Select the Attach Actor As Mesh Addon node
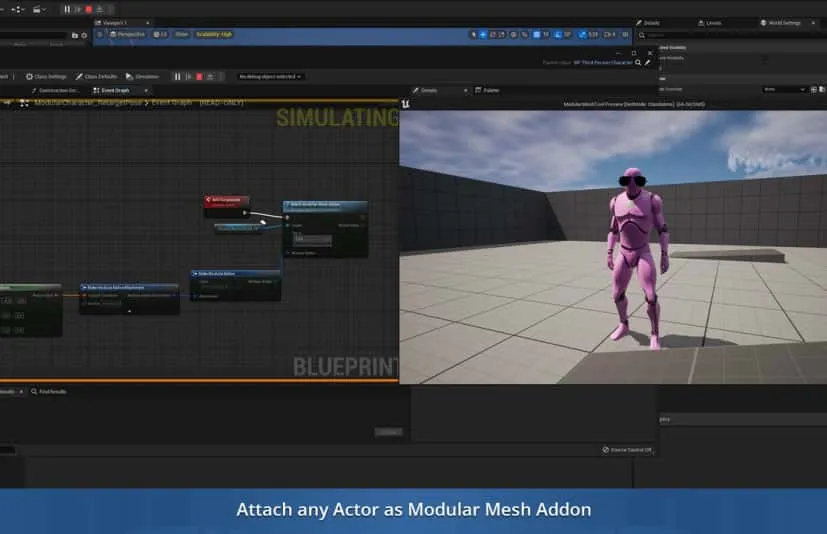Image resolution: width=827 pixels, height=534 pixels. [x=324, y=205]
